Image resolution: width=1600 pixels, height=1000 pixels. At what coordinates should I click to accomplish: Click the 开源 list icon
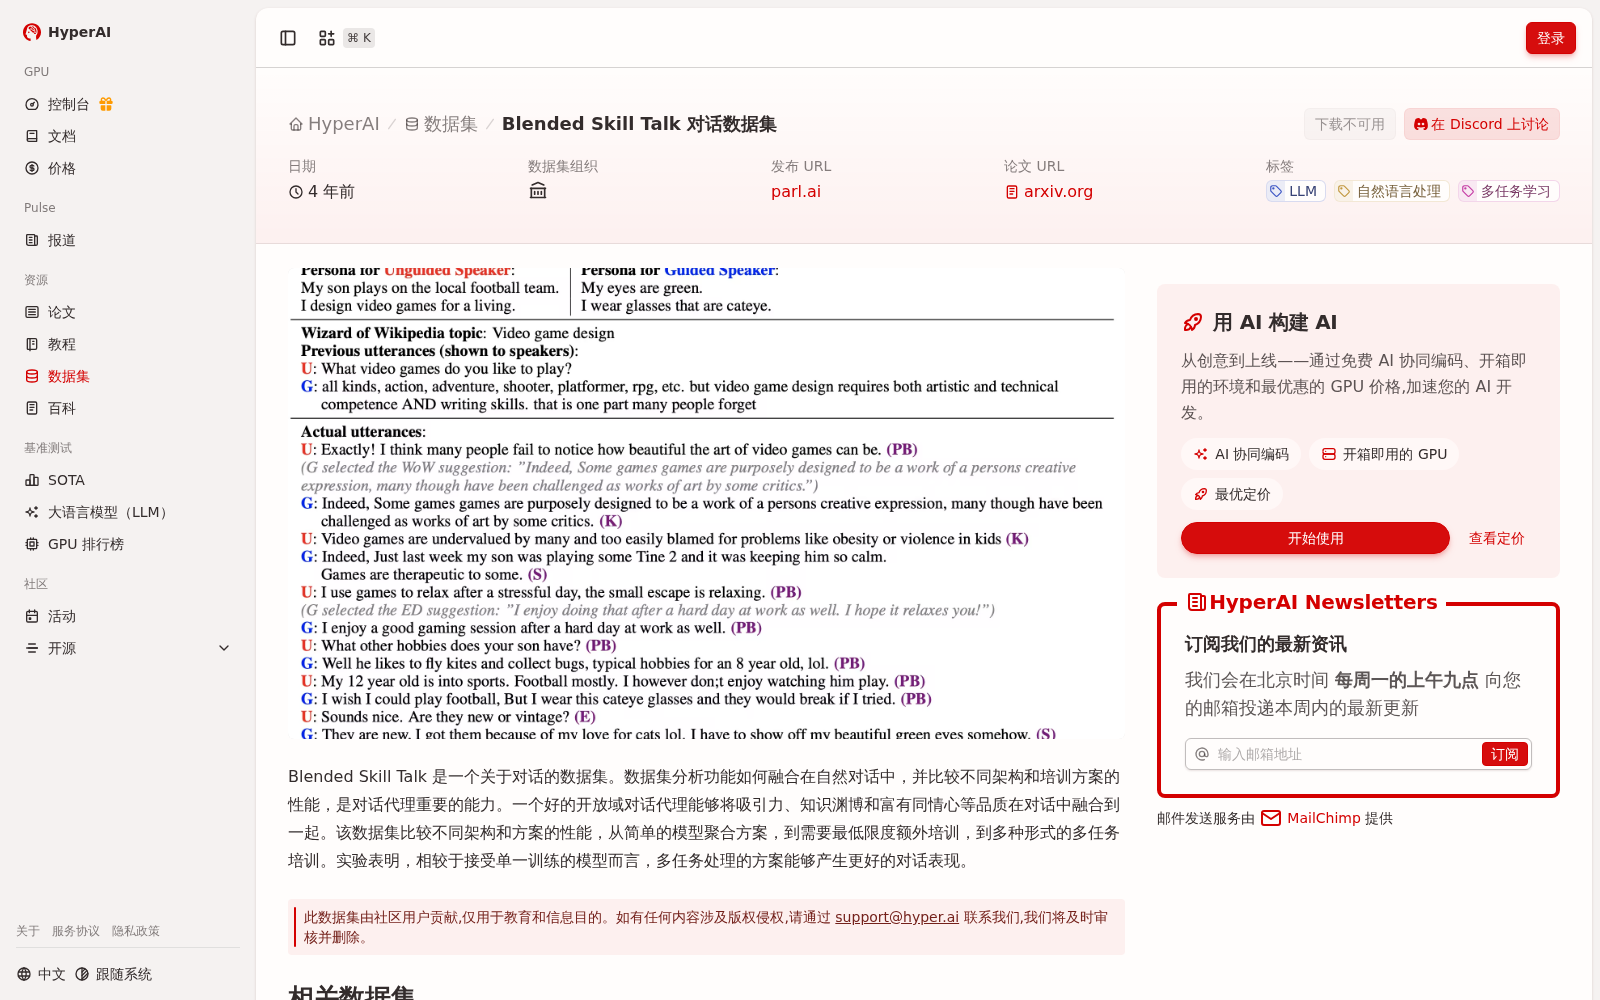[32, 648]
